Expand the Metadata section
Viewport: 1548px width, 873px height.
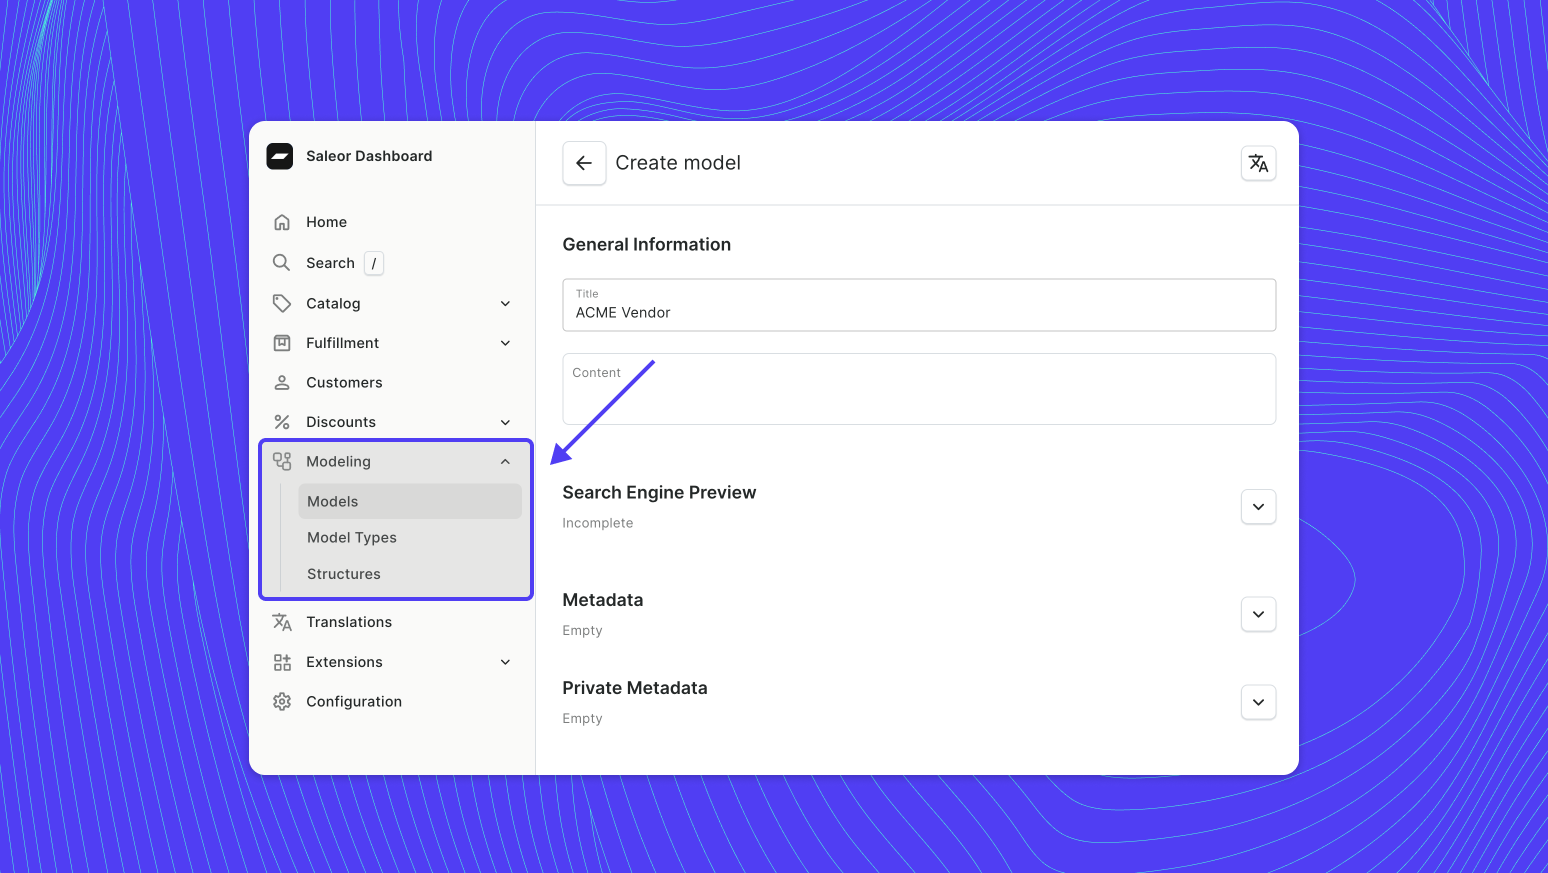click(1258, 614)
